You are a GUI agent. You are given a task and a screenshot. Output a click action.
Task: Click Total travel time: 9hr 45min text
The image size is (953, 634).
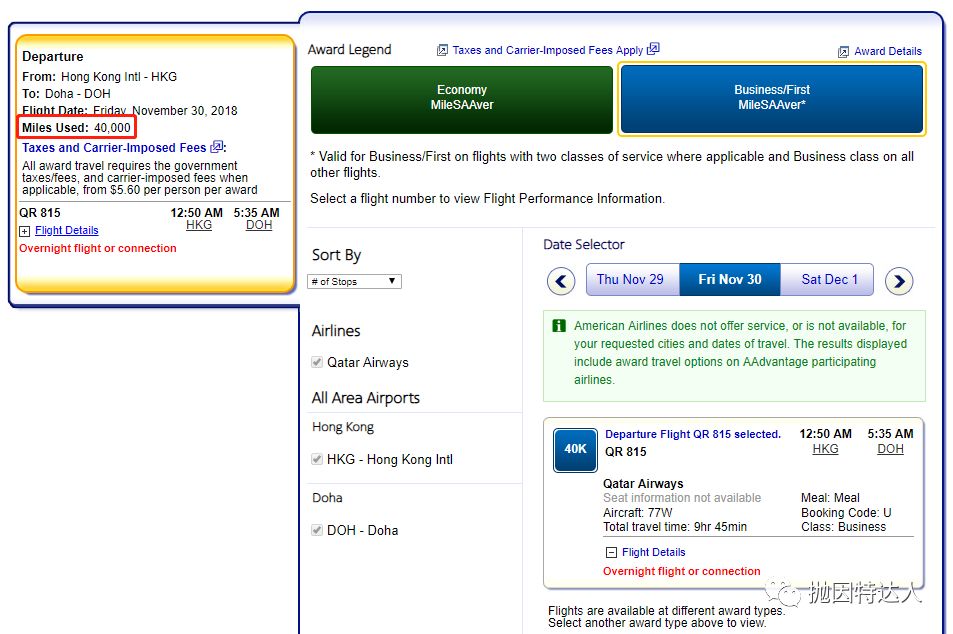pyautogui.click(x=675, y=527)
